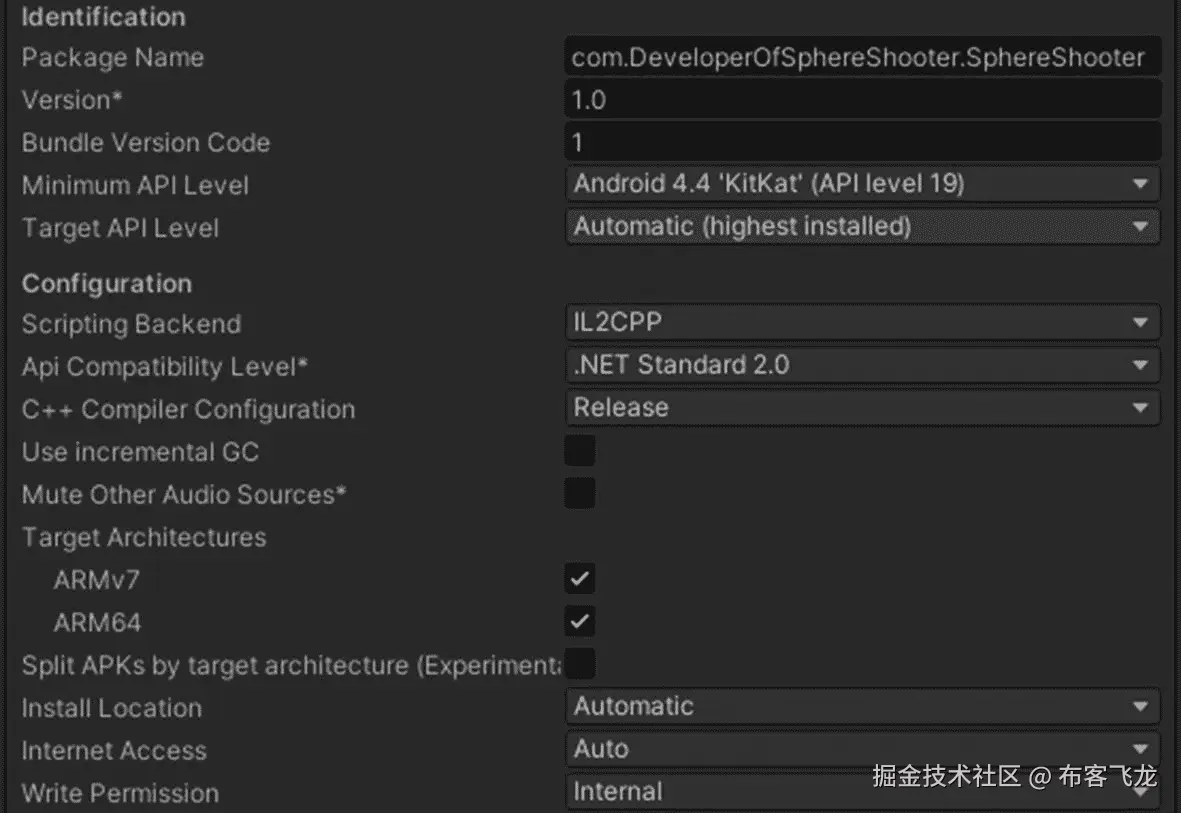Click the Version* label
Image resolution: width=1181 pixels, height=813 pixels.
pos(72,100)
